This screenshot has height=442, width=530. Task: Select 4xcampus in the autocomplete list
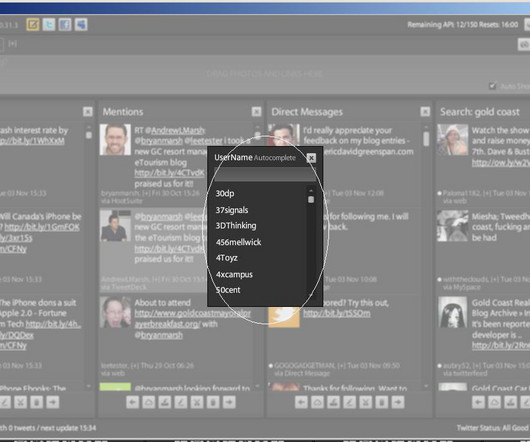click(234, 274)
